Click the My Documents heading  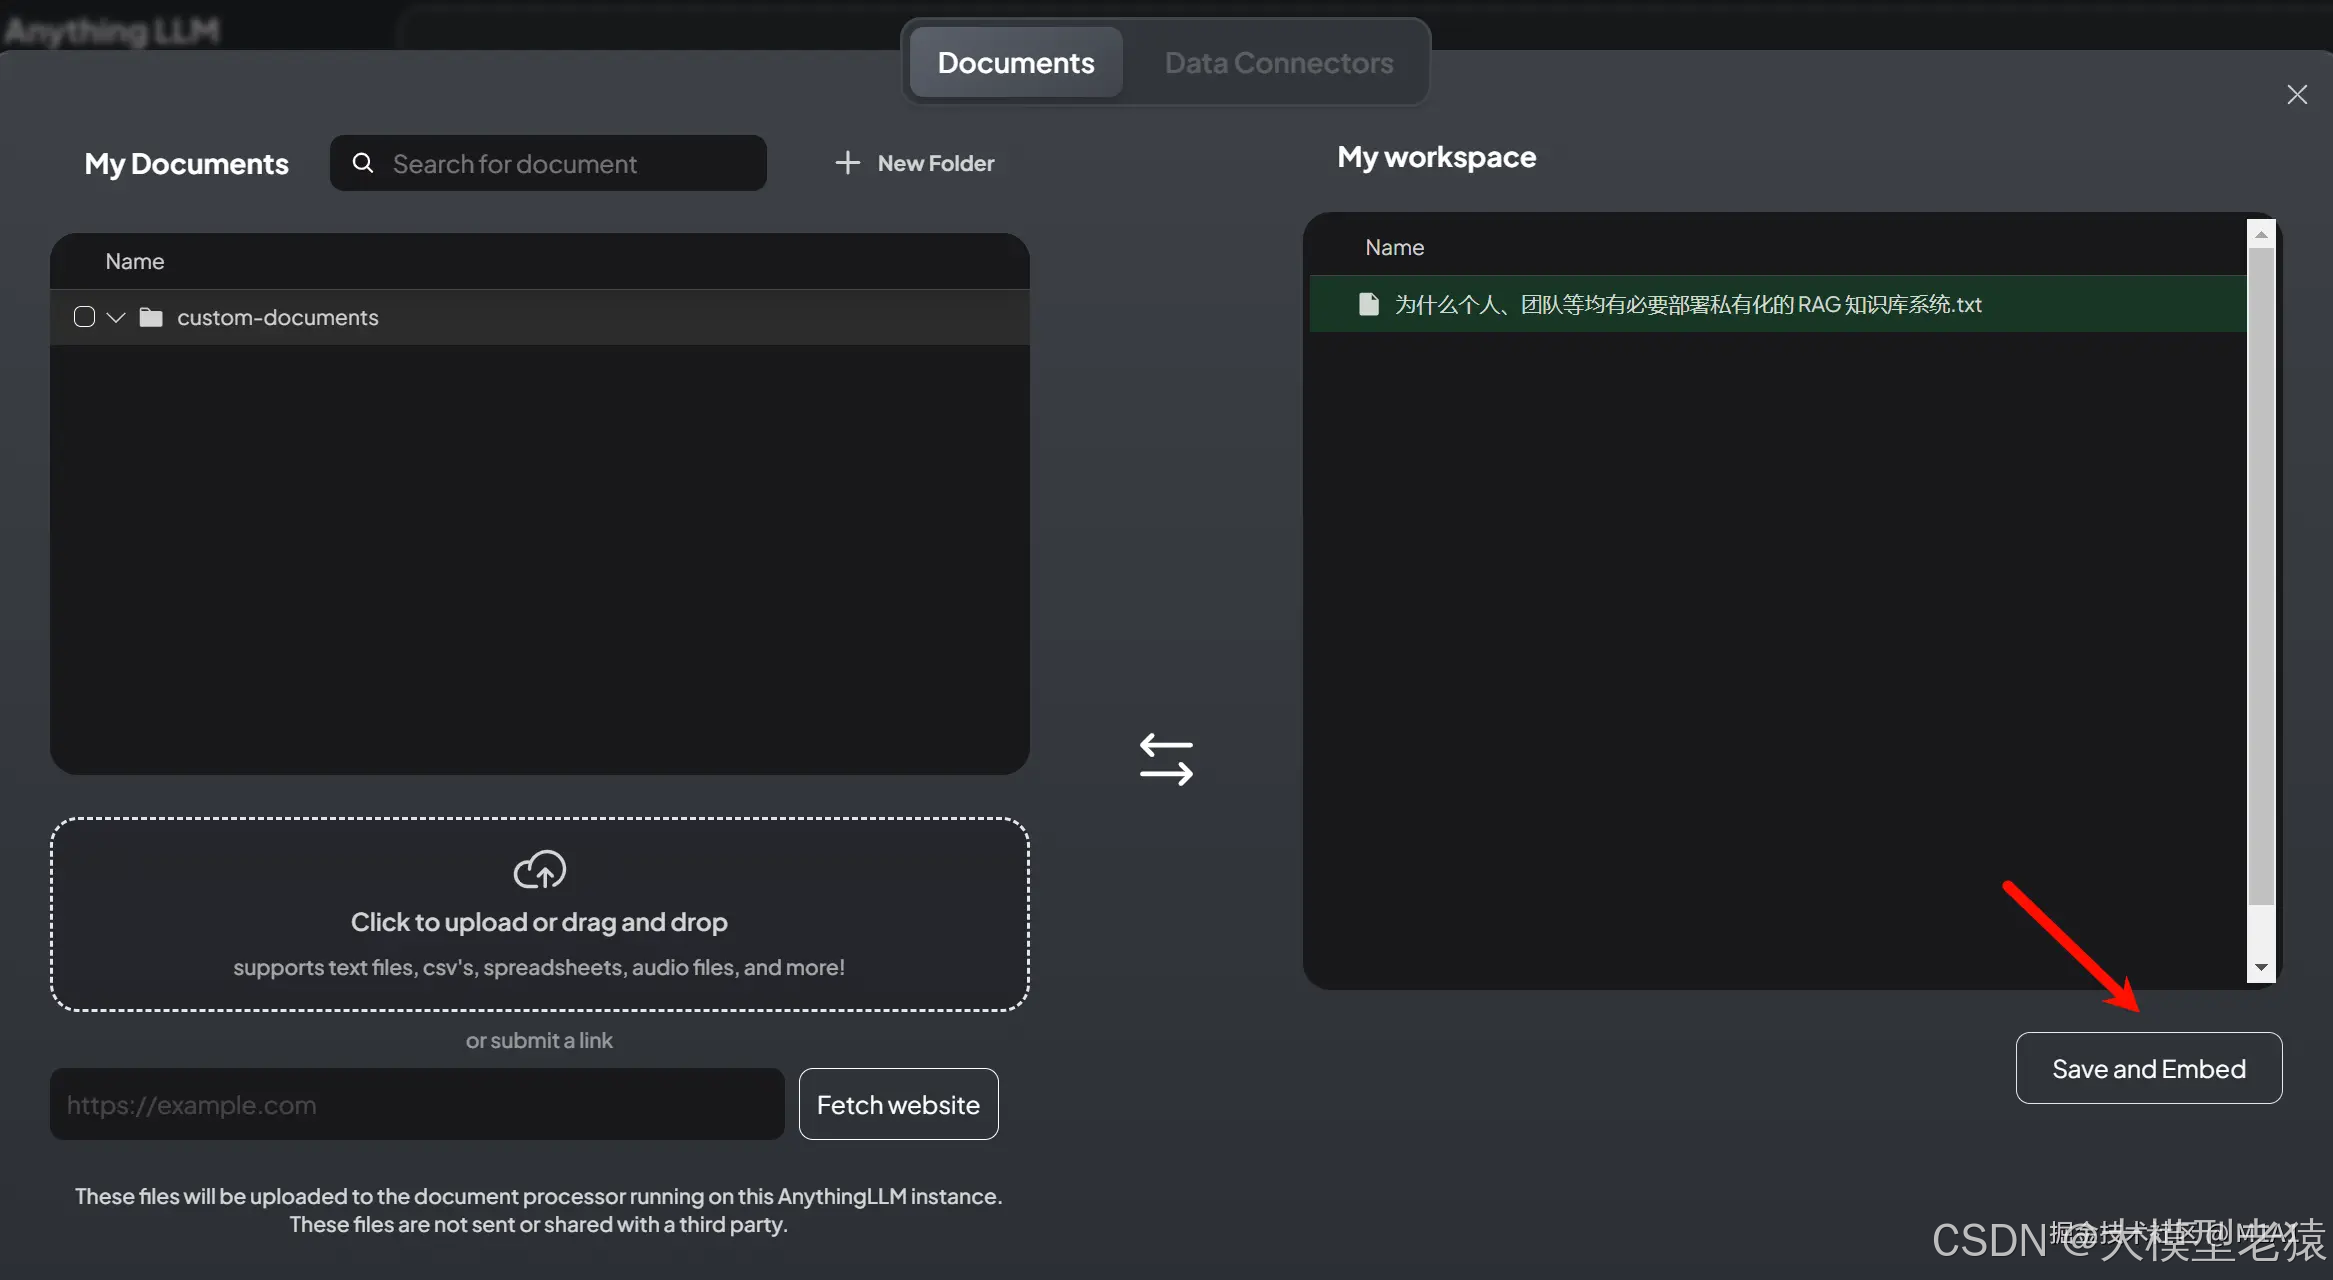click(187, 163)
